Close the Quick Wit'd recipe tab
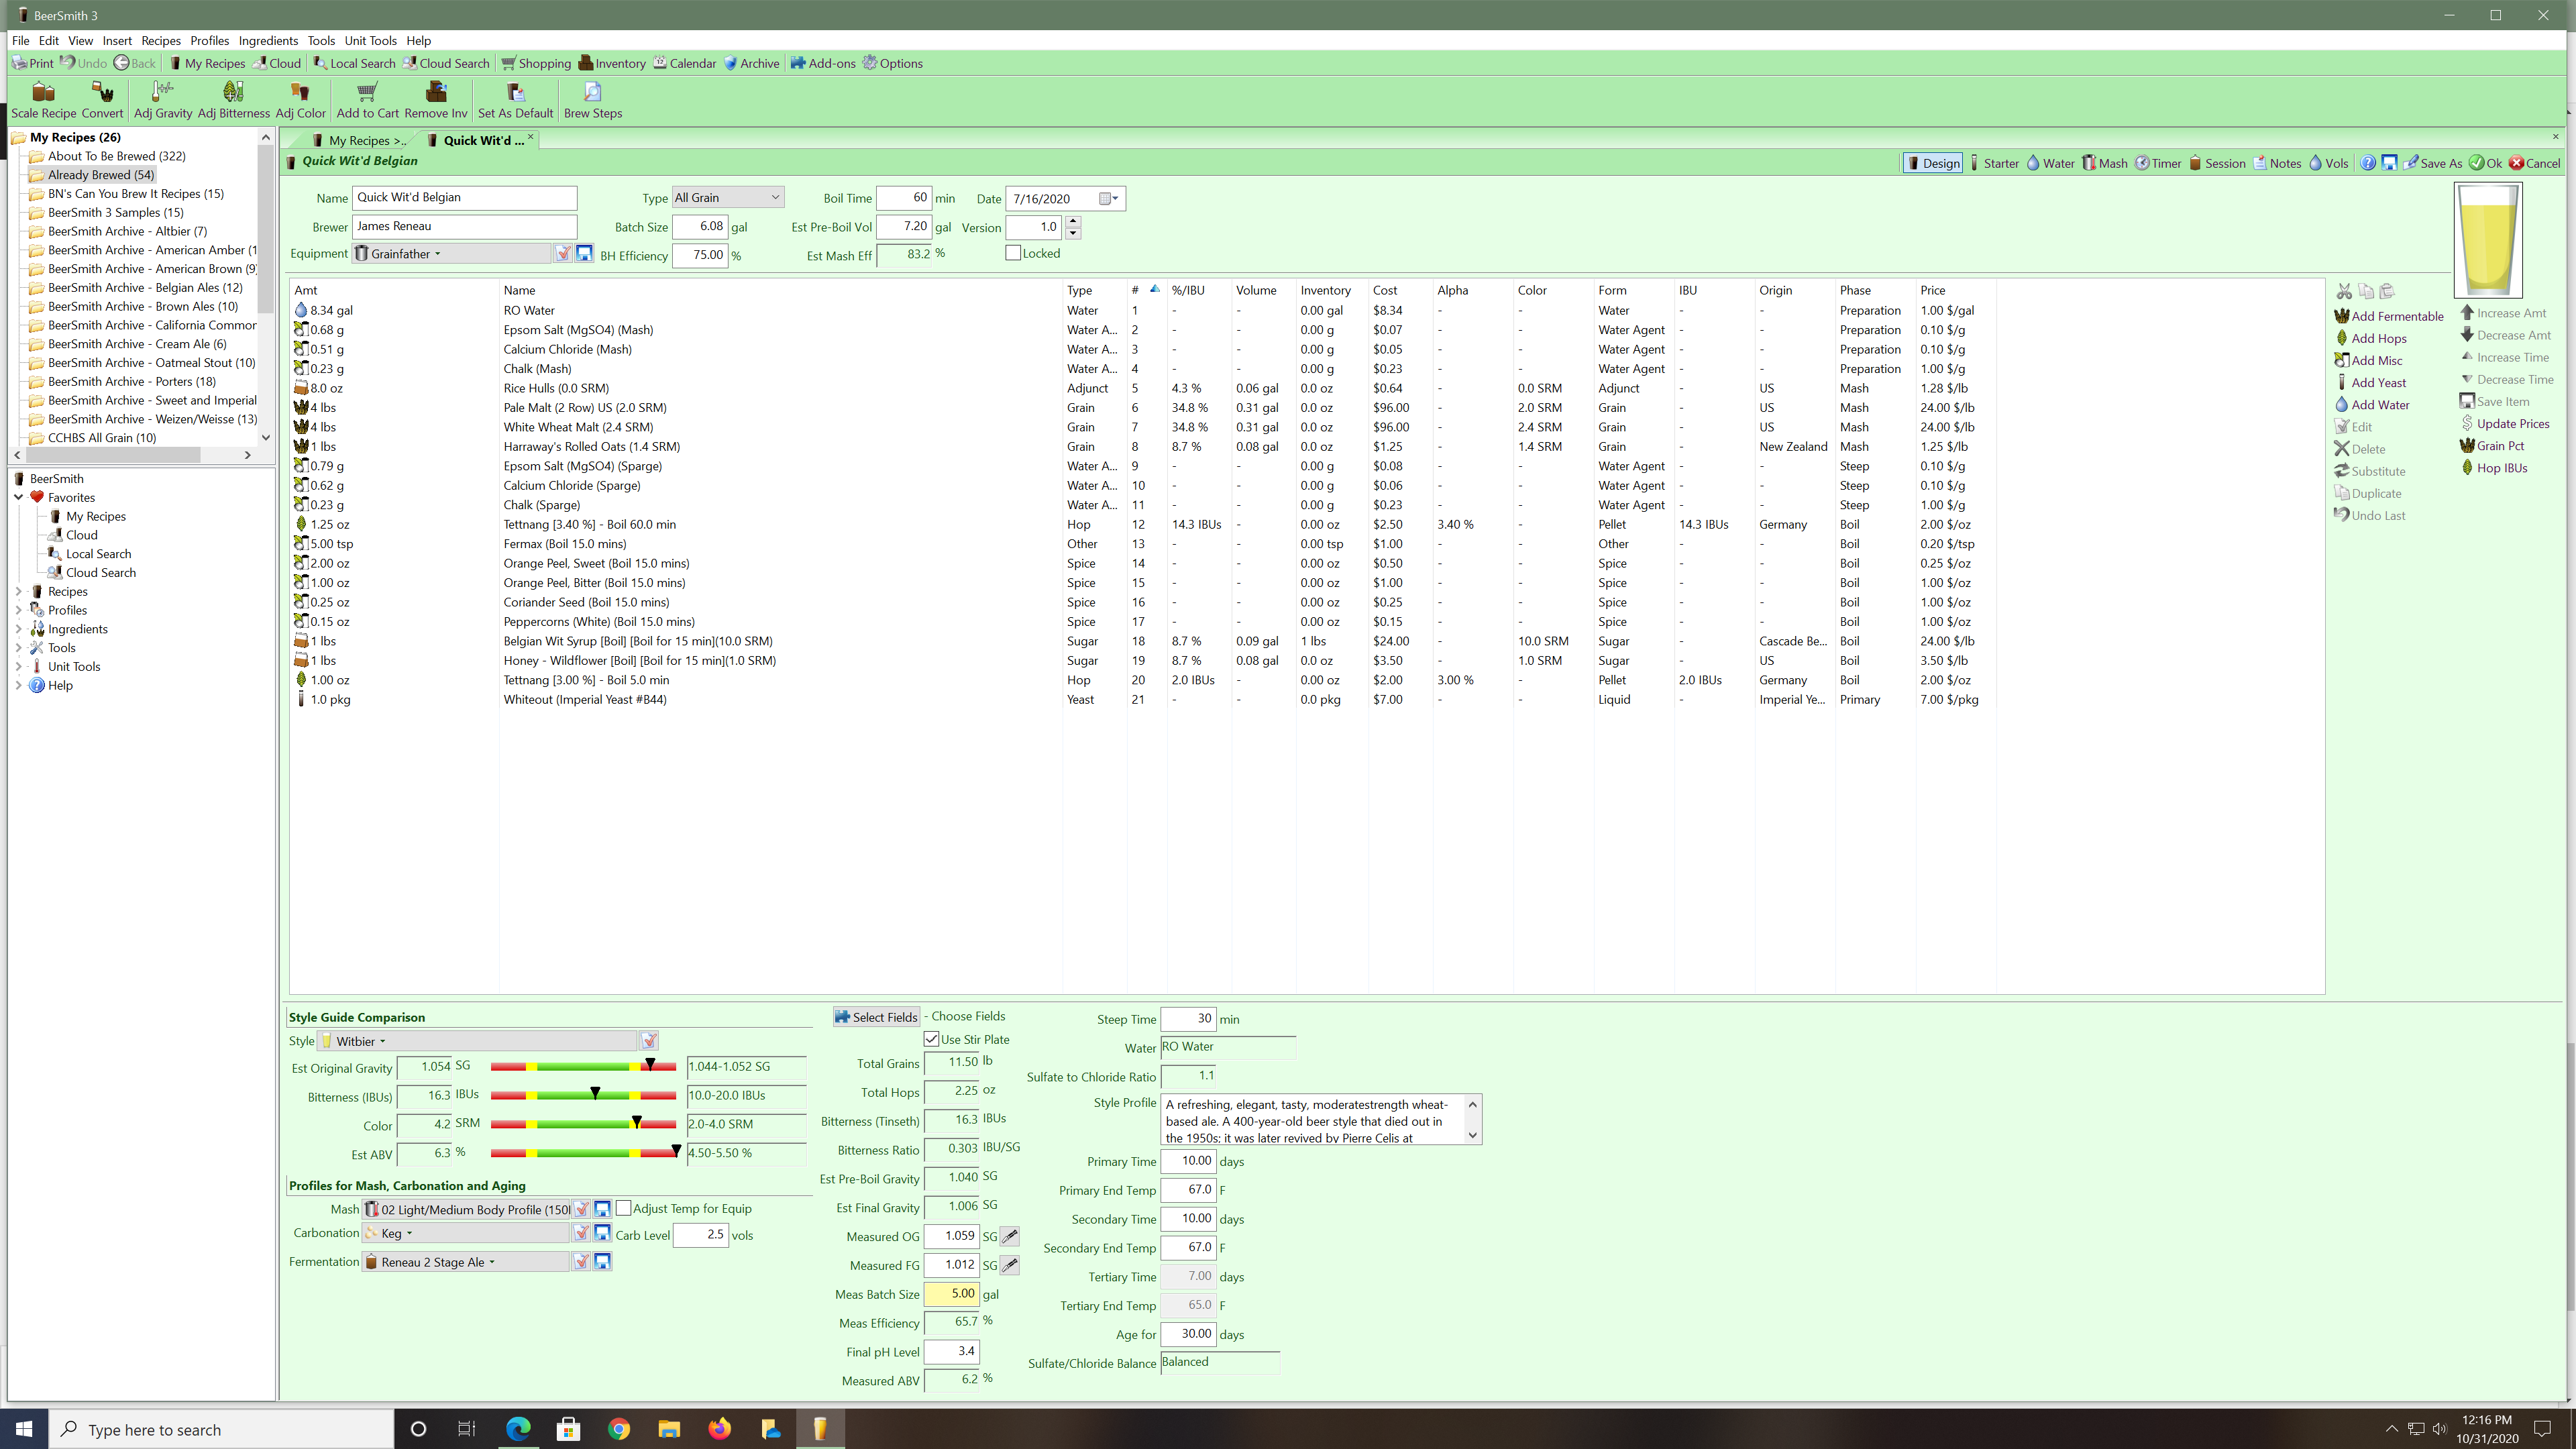This screenshot has width=2576, height=1449. 530,137
